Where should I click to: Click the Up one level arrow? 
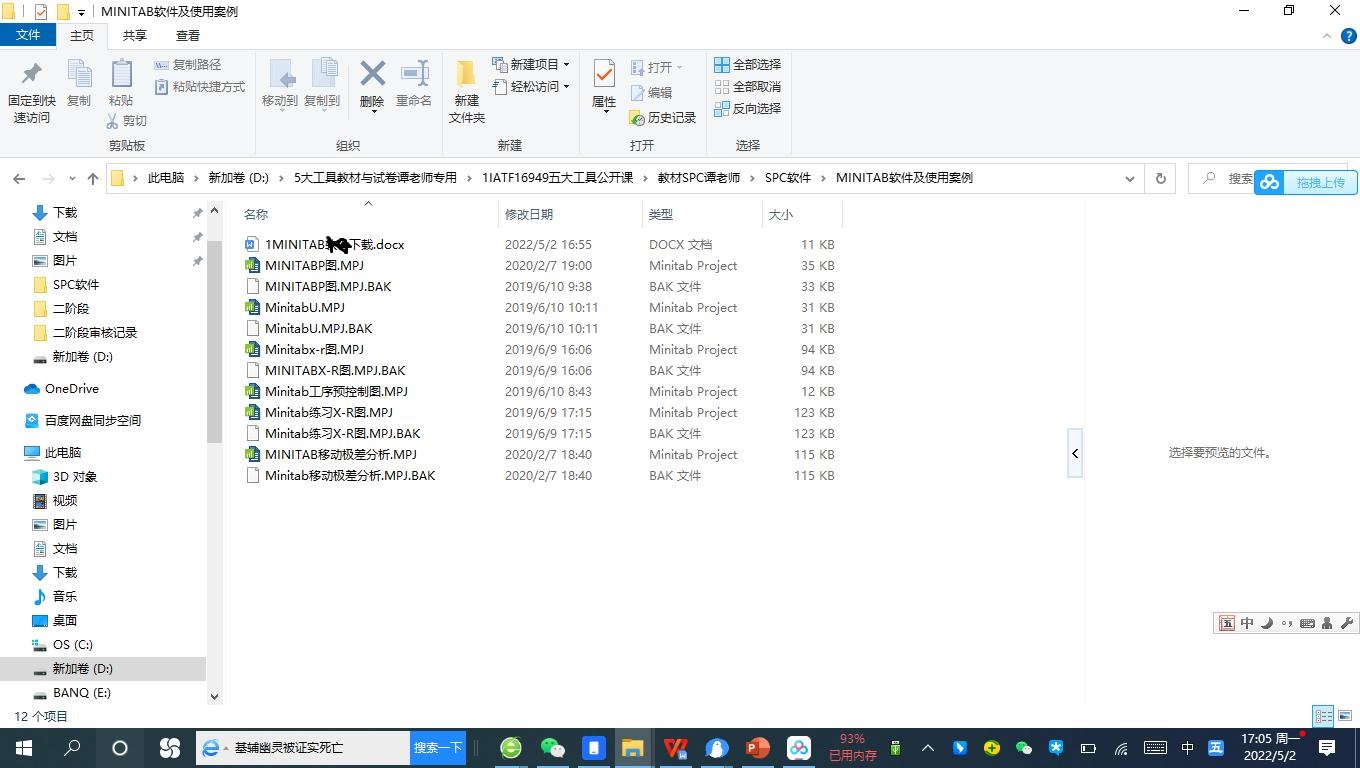93,178
